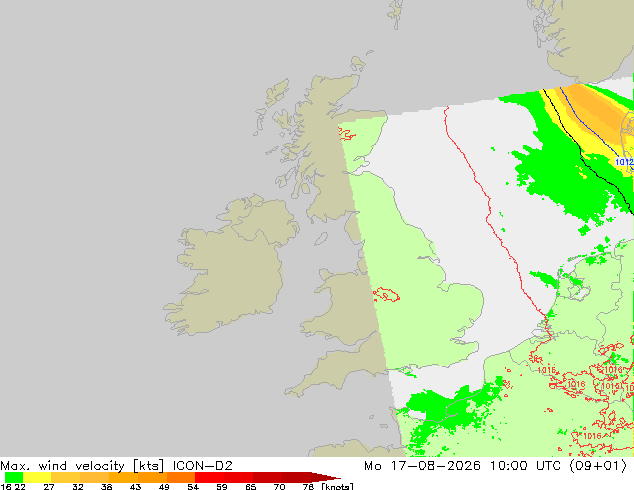Click the orange high-wind band near Norway

point(594,111)
